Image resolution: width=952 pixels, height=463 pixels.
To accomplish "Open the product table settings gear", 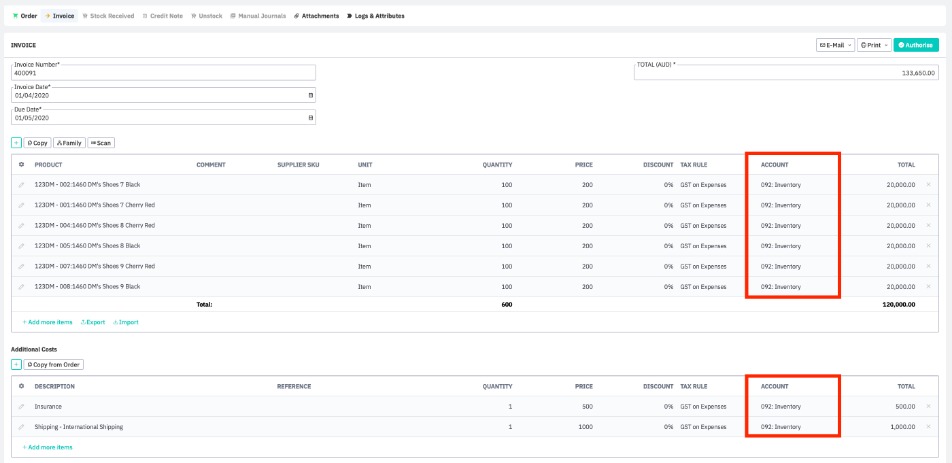I will [x=21, y=165].
